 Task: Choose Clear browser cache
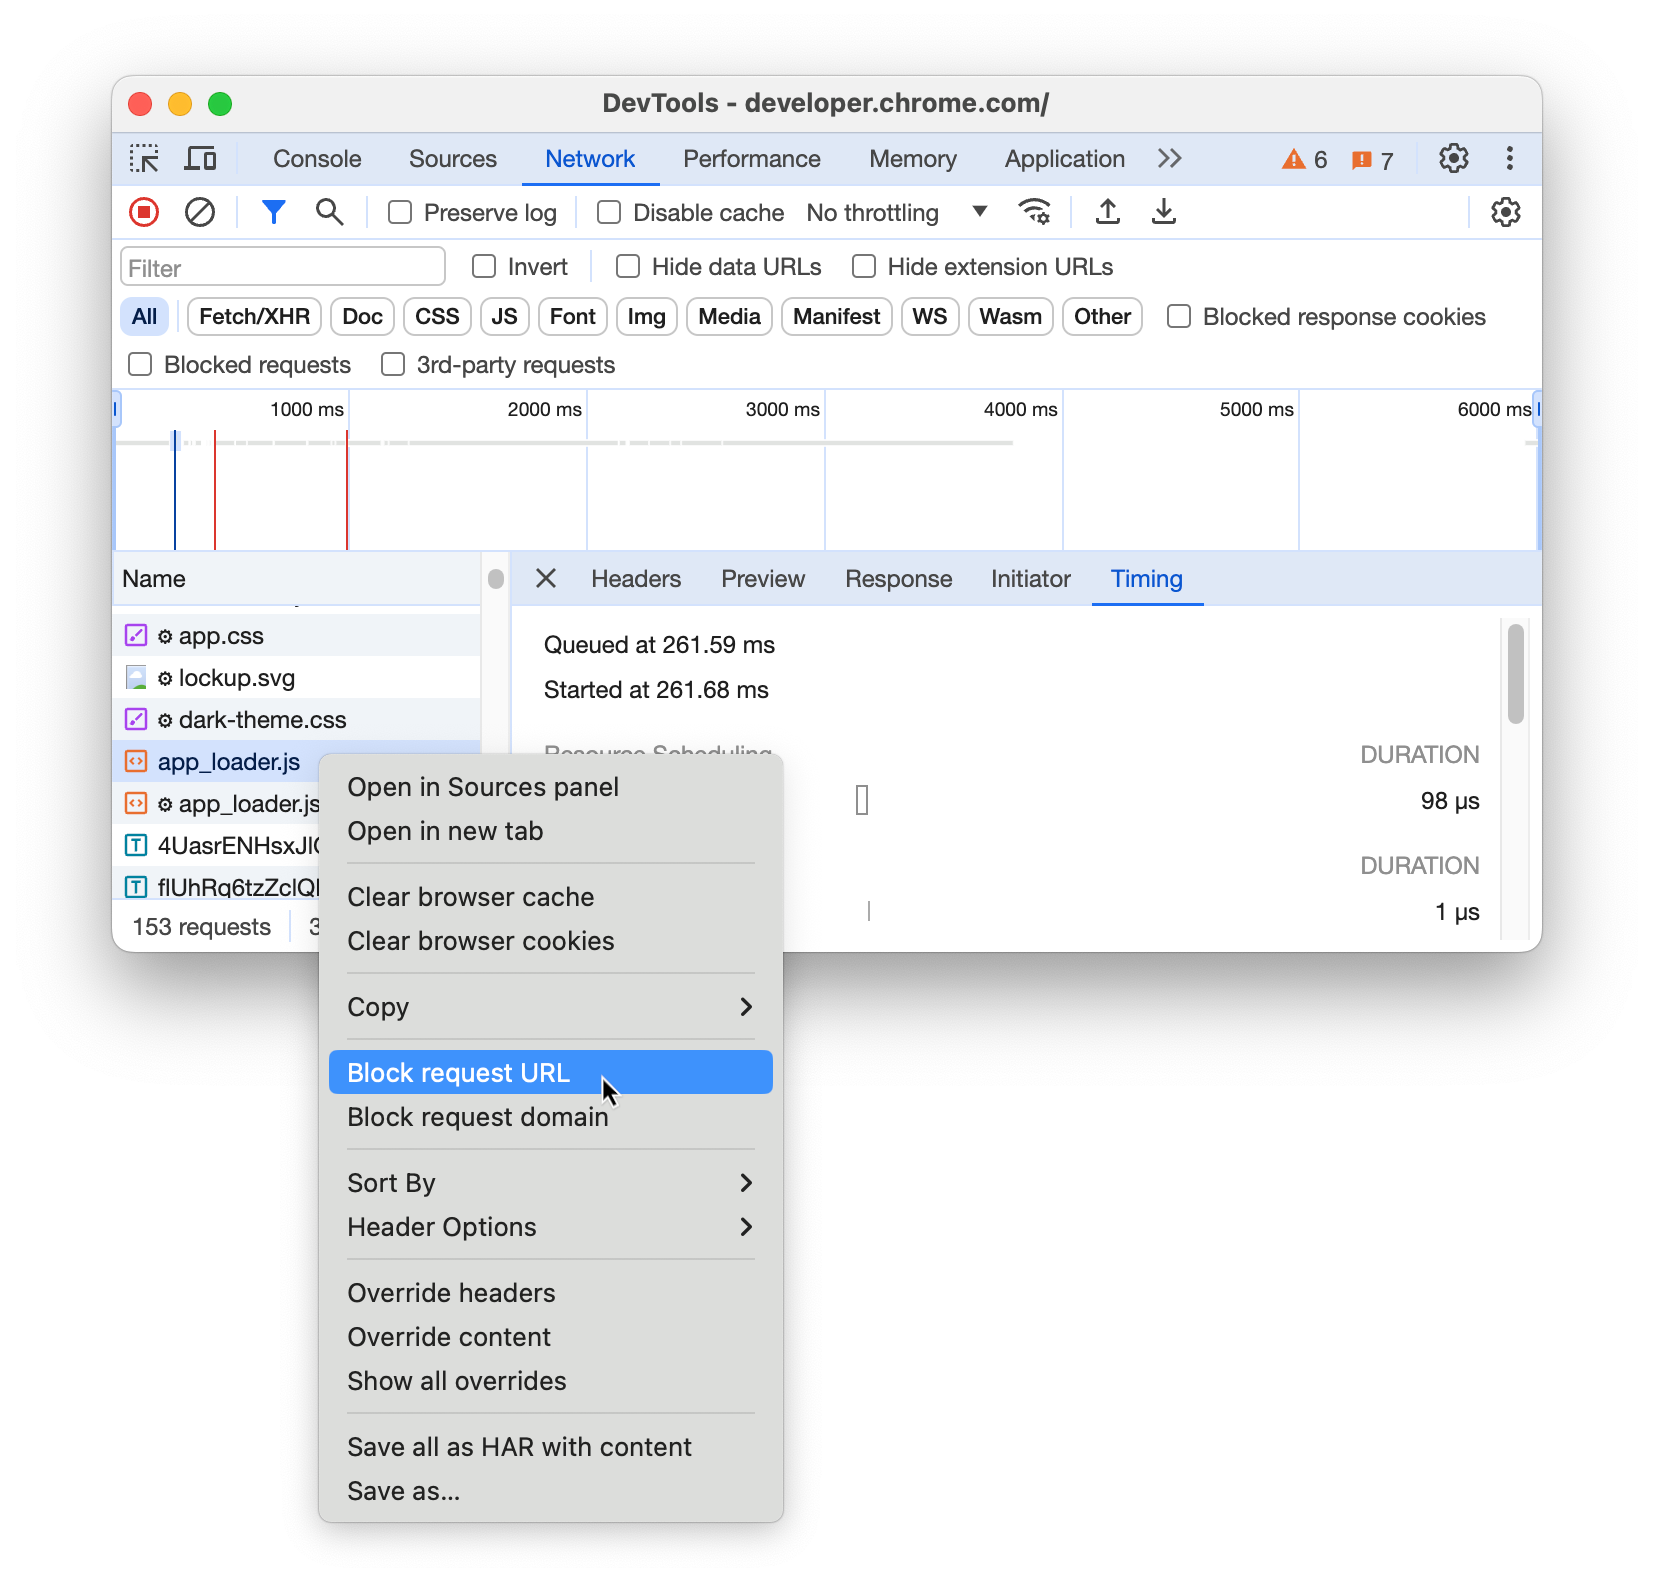tap(470, 896)
